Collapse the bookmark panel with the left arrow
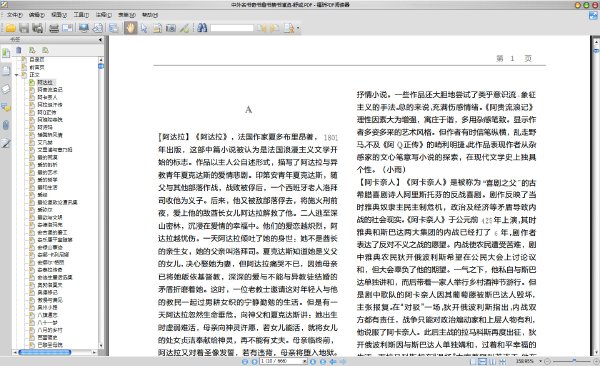 click(100, 39)
